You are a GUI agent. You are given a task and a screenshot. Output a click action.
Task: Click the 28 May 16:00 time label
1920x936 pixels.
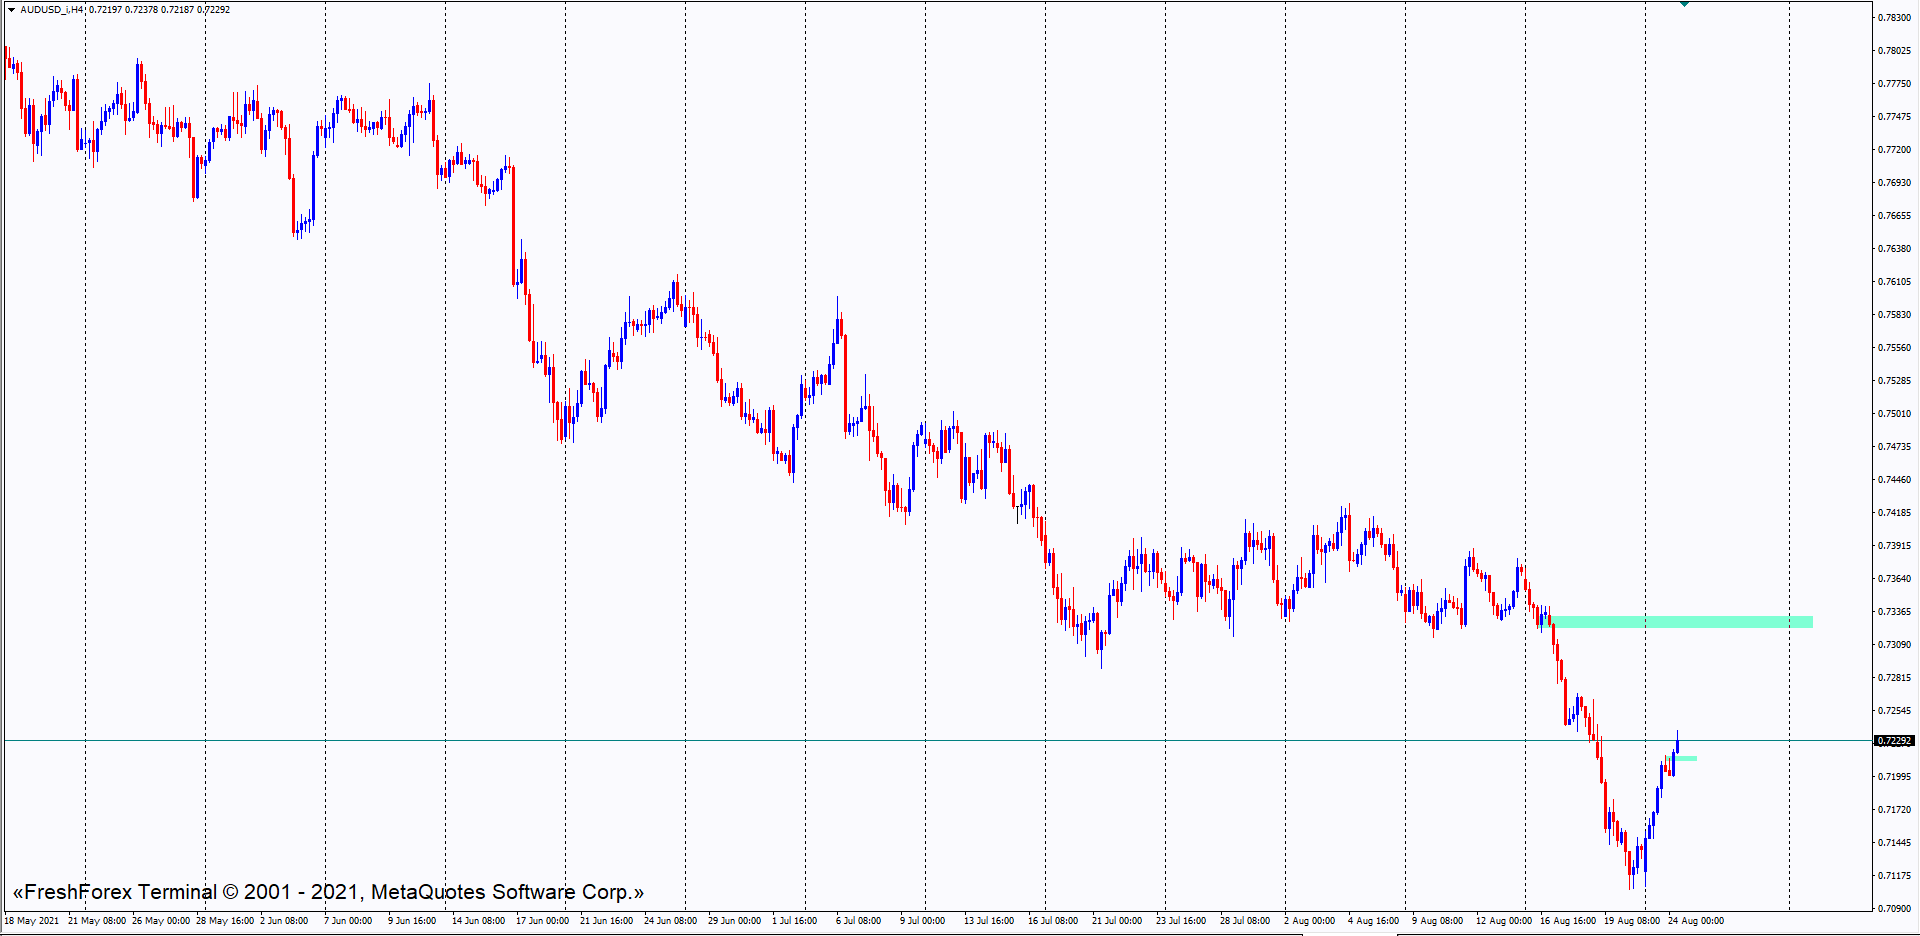(225, 921)
